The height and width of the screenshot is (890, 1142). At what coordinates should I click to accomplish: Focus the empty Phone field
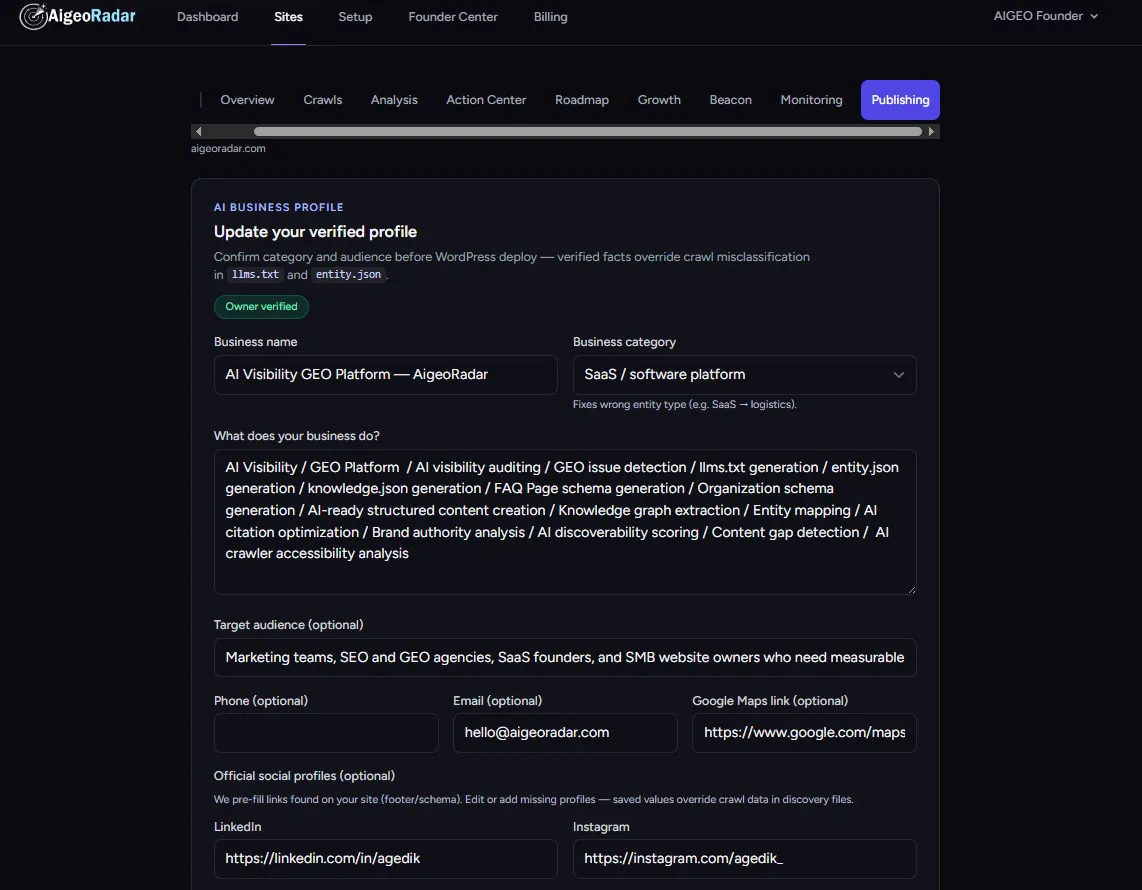click(326, 733)
